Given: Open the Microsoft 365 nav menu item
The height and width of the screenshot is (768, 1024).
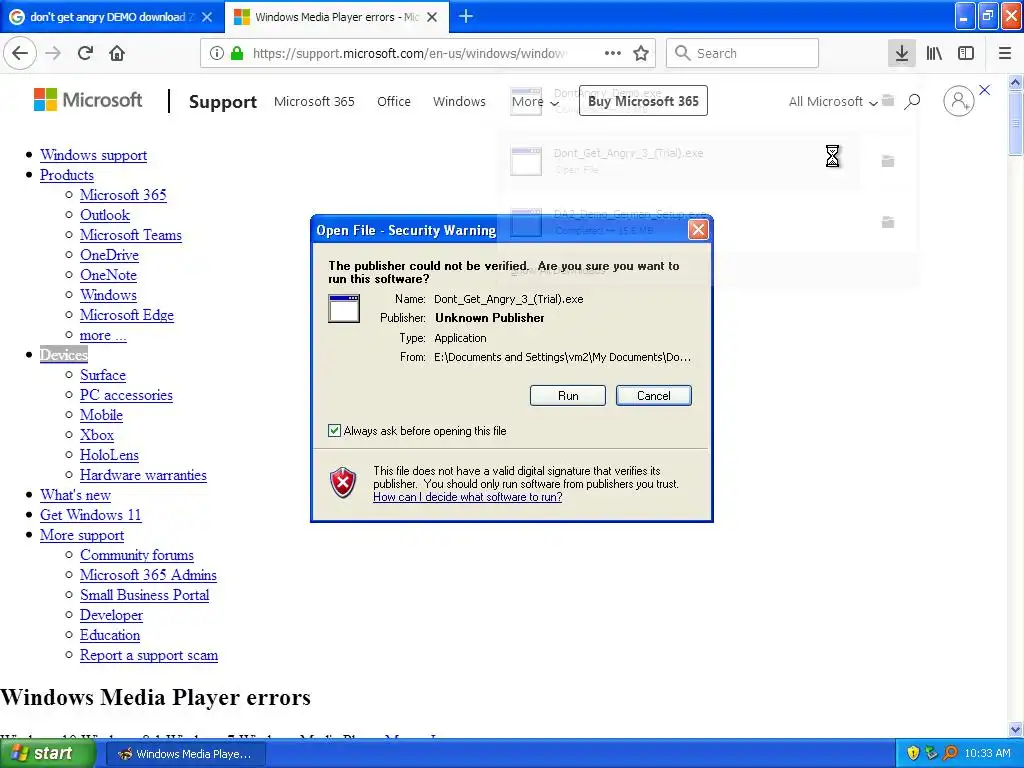Looking at the screenshot, I should coord(314,101).
